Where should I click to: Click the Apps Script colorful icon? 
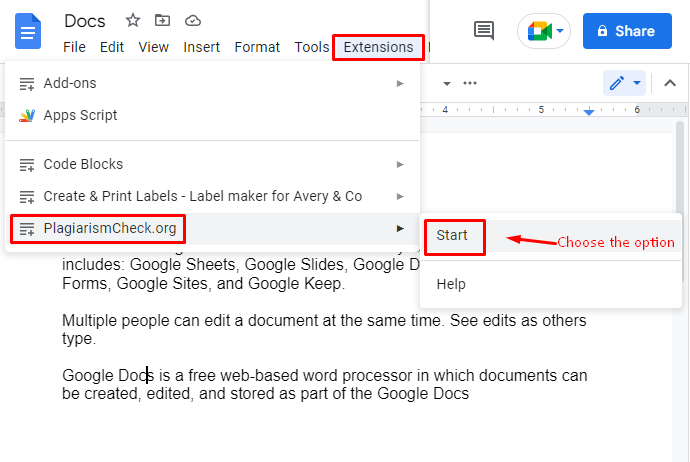27,115
